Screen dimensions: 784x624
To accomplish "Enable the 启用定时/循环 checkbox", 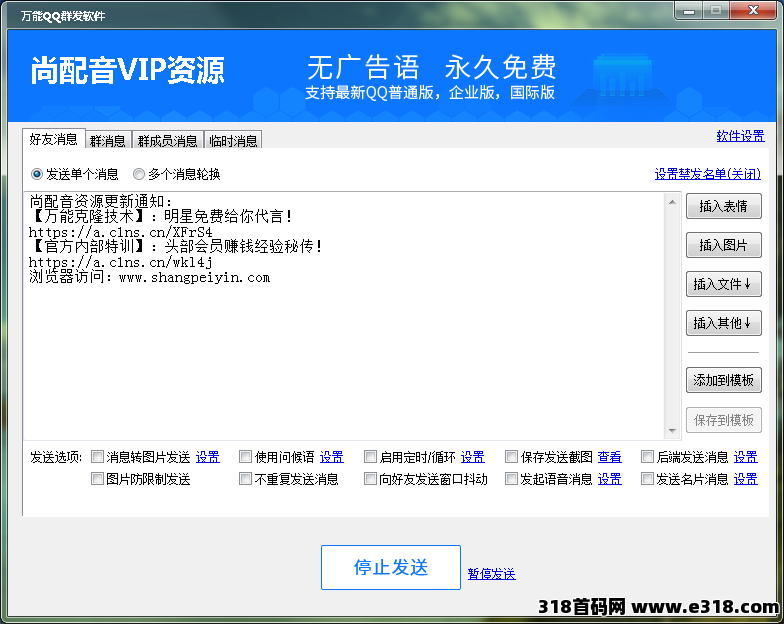I will click(x=370, y=456).
